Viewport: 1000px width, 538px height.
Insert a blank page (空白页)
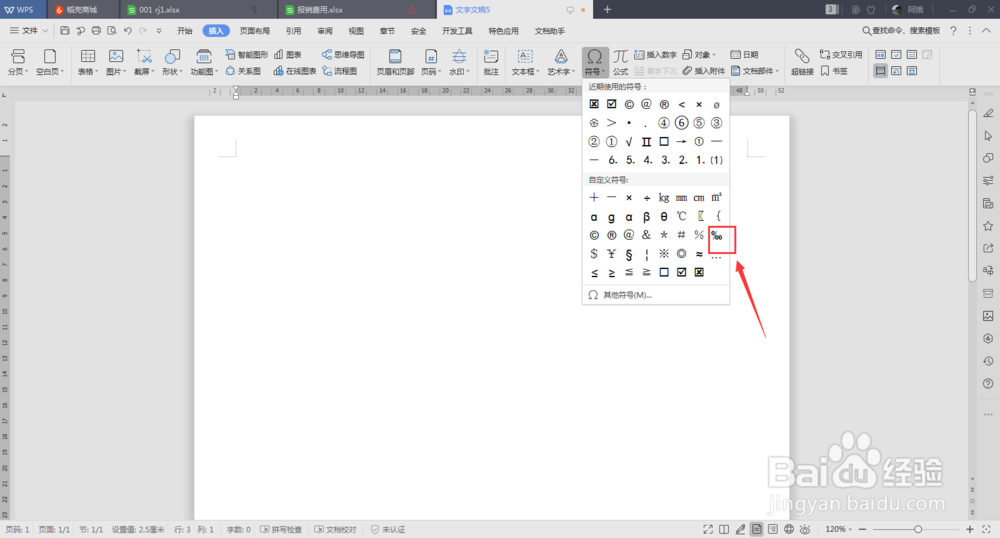pos(49,62)
